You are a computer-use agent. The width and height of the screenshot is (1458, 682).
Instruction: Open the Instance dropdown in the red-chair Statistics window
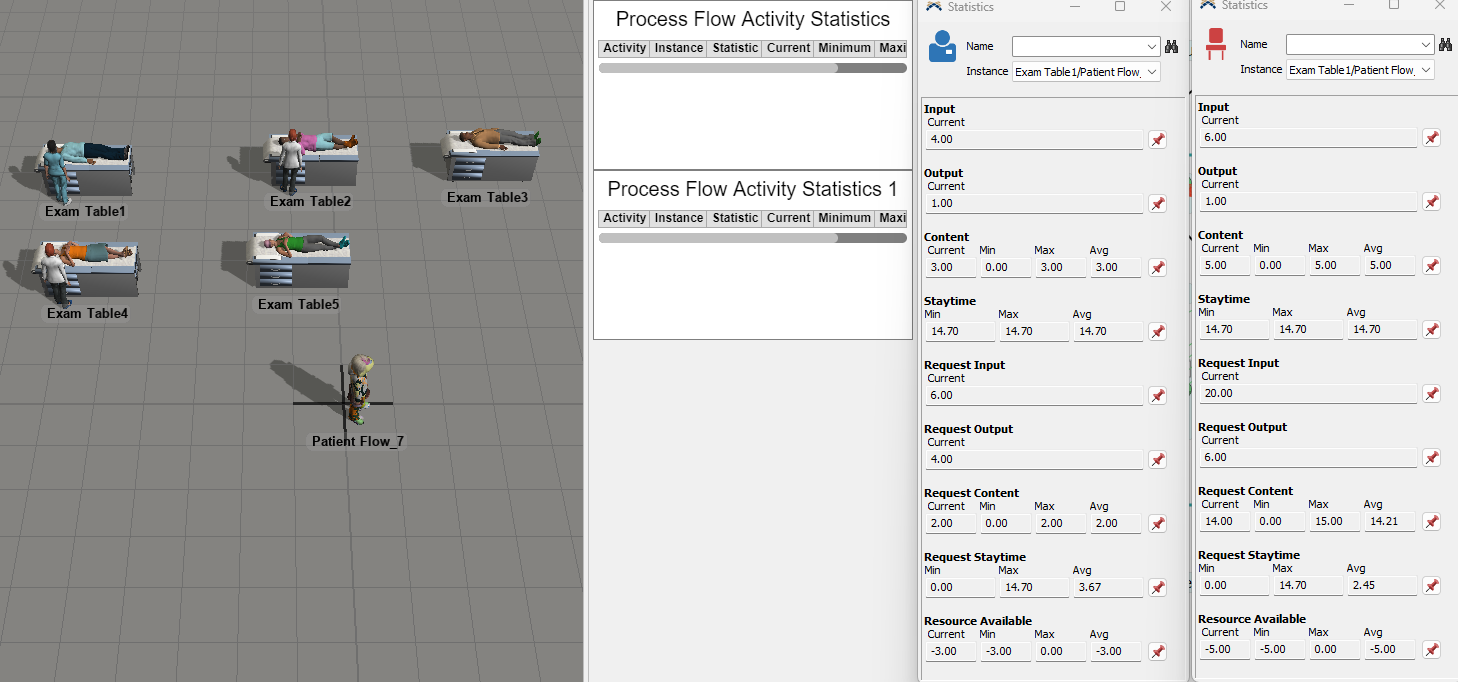pos(1426,70)
